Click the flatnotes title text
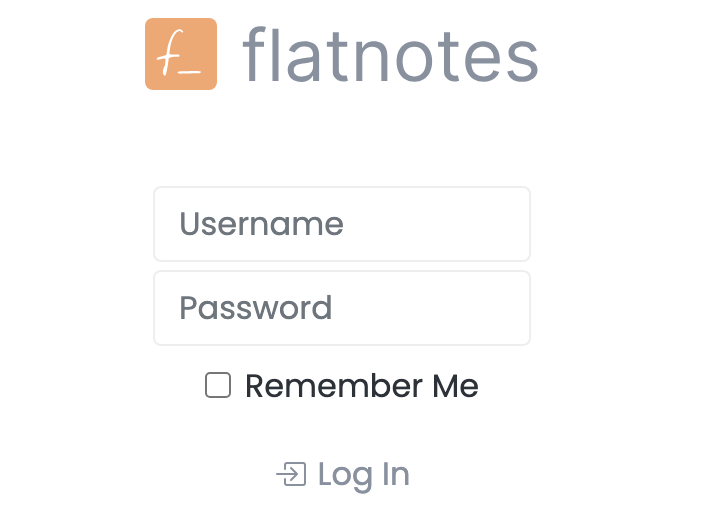Image resolution: width=718 pixels, height=510 pixels. tap(390, 56)
